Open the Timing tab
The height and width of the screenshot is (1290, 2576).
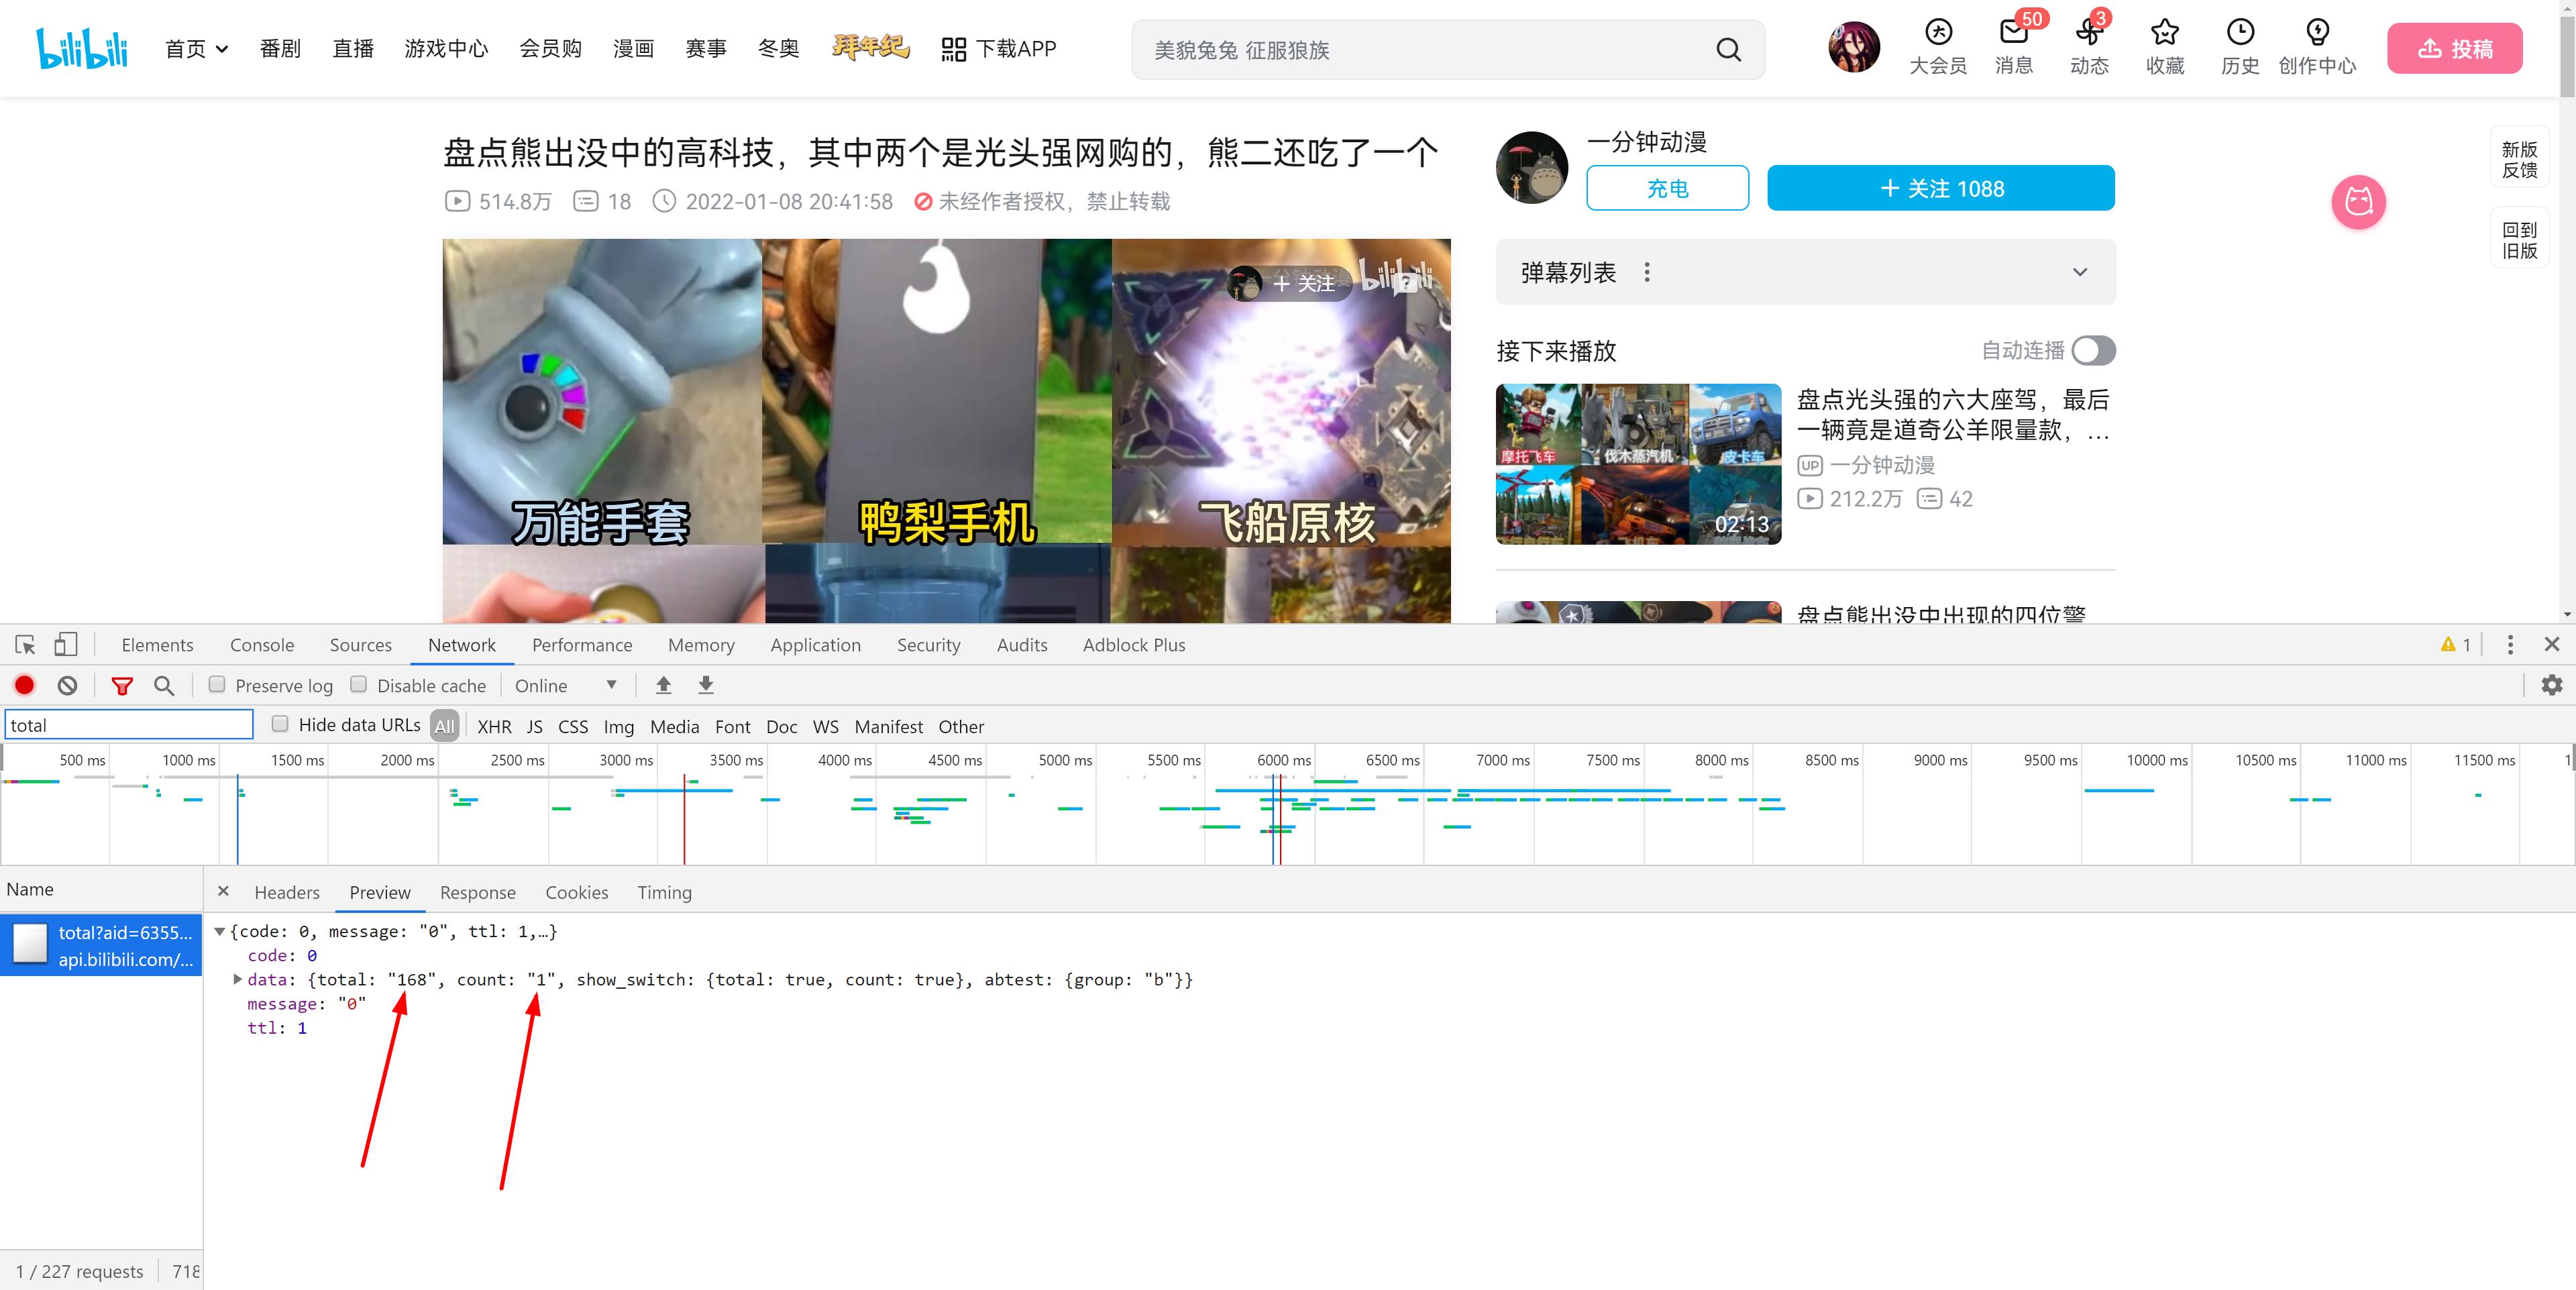point(665,892)
